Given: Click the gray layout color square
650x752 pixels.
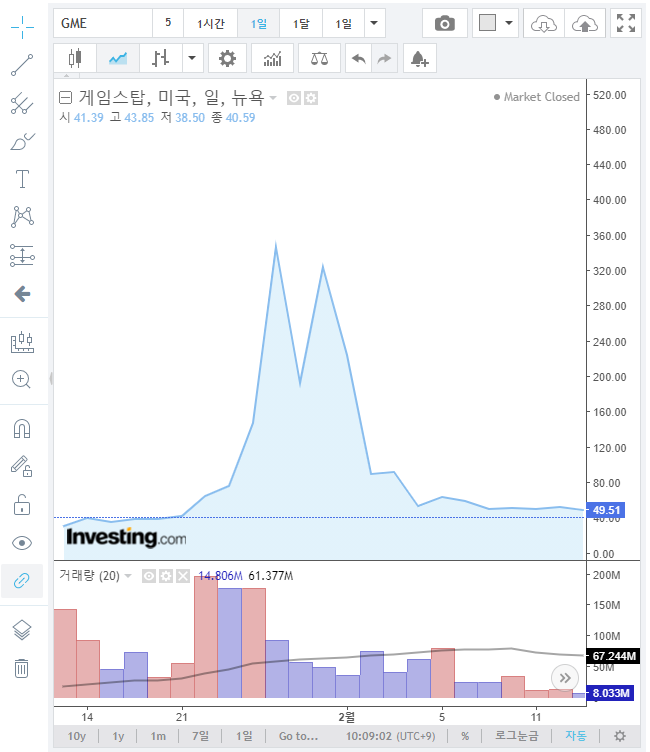Looking at the screenshot, I should (487, 23).
